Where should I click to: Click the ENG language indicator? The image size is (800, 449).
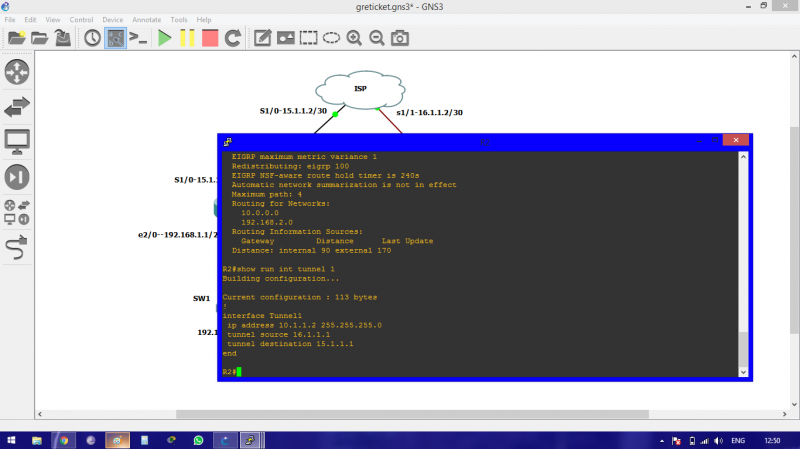[738, 441]
